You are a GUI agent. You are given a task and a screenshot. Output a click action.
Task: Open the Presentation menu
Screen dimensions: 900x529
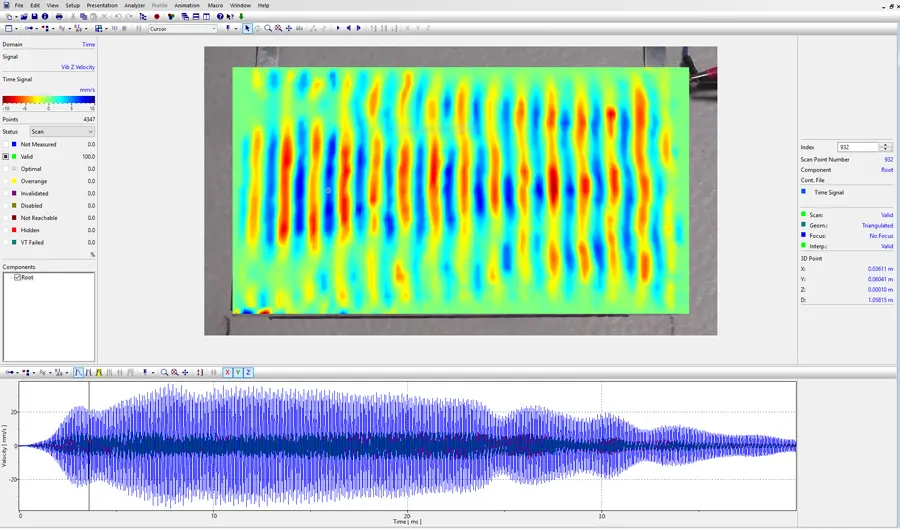(102, 5)
